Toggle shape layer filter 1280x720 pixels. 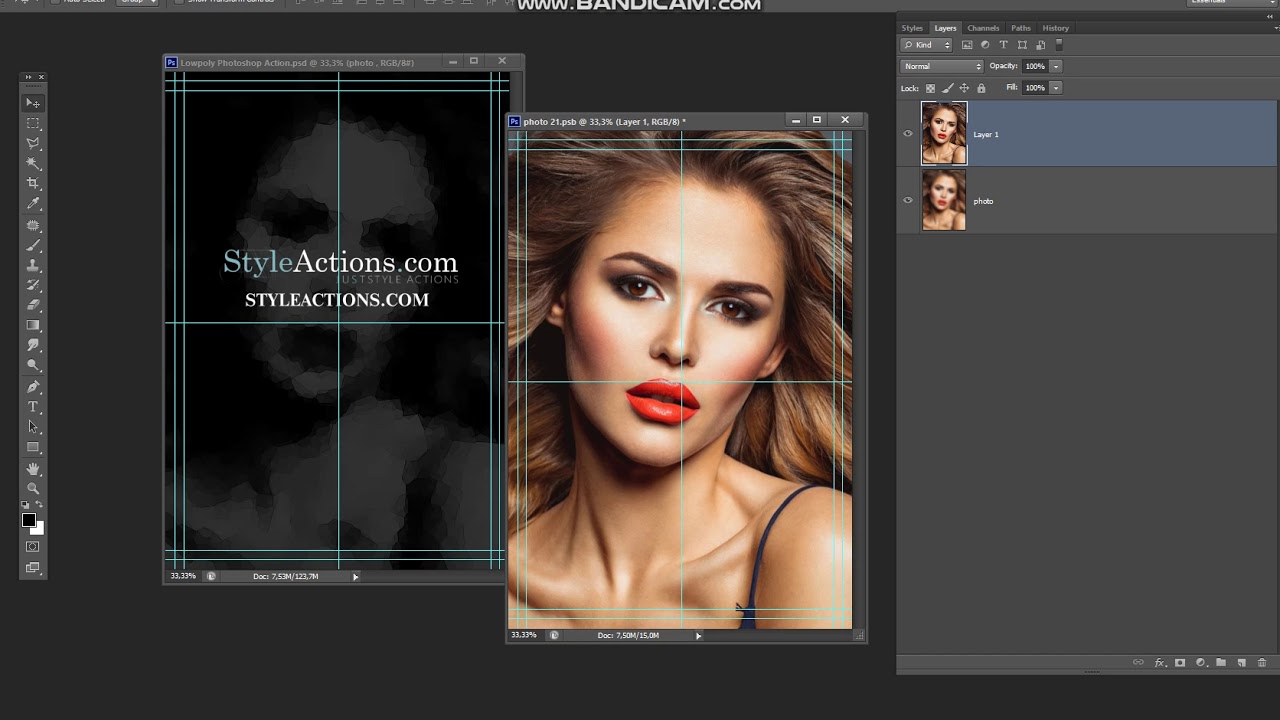coord(1022,45)
